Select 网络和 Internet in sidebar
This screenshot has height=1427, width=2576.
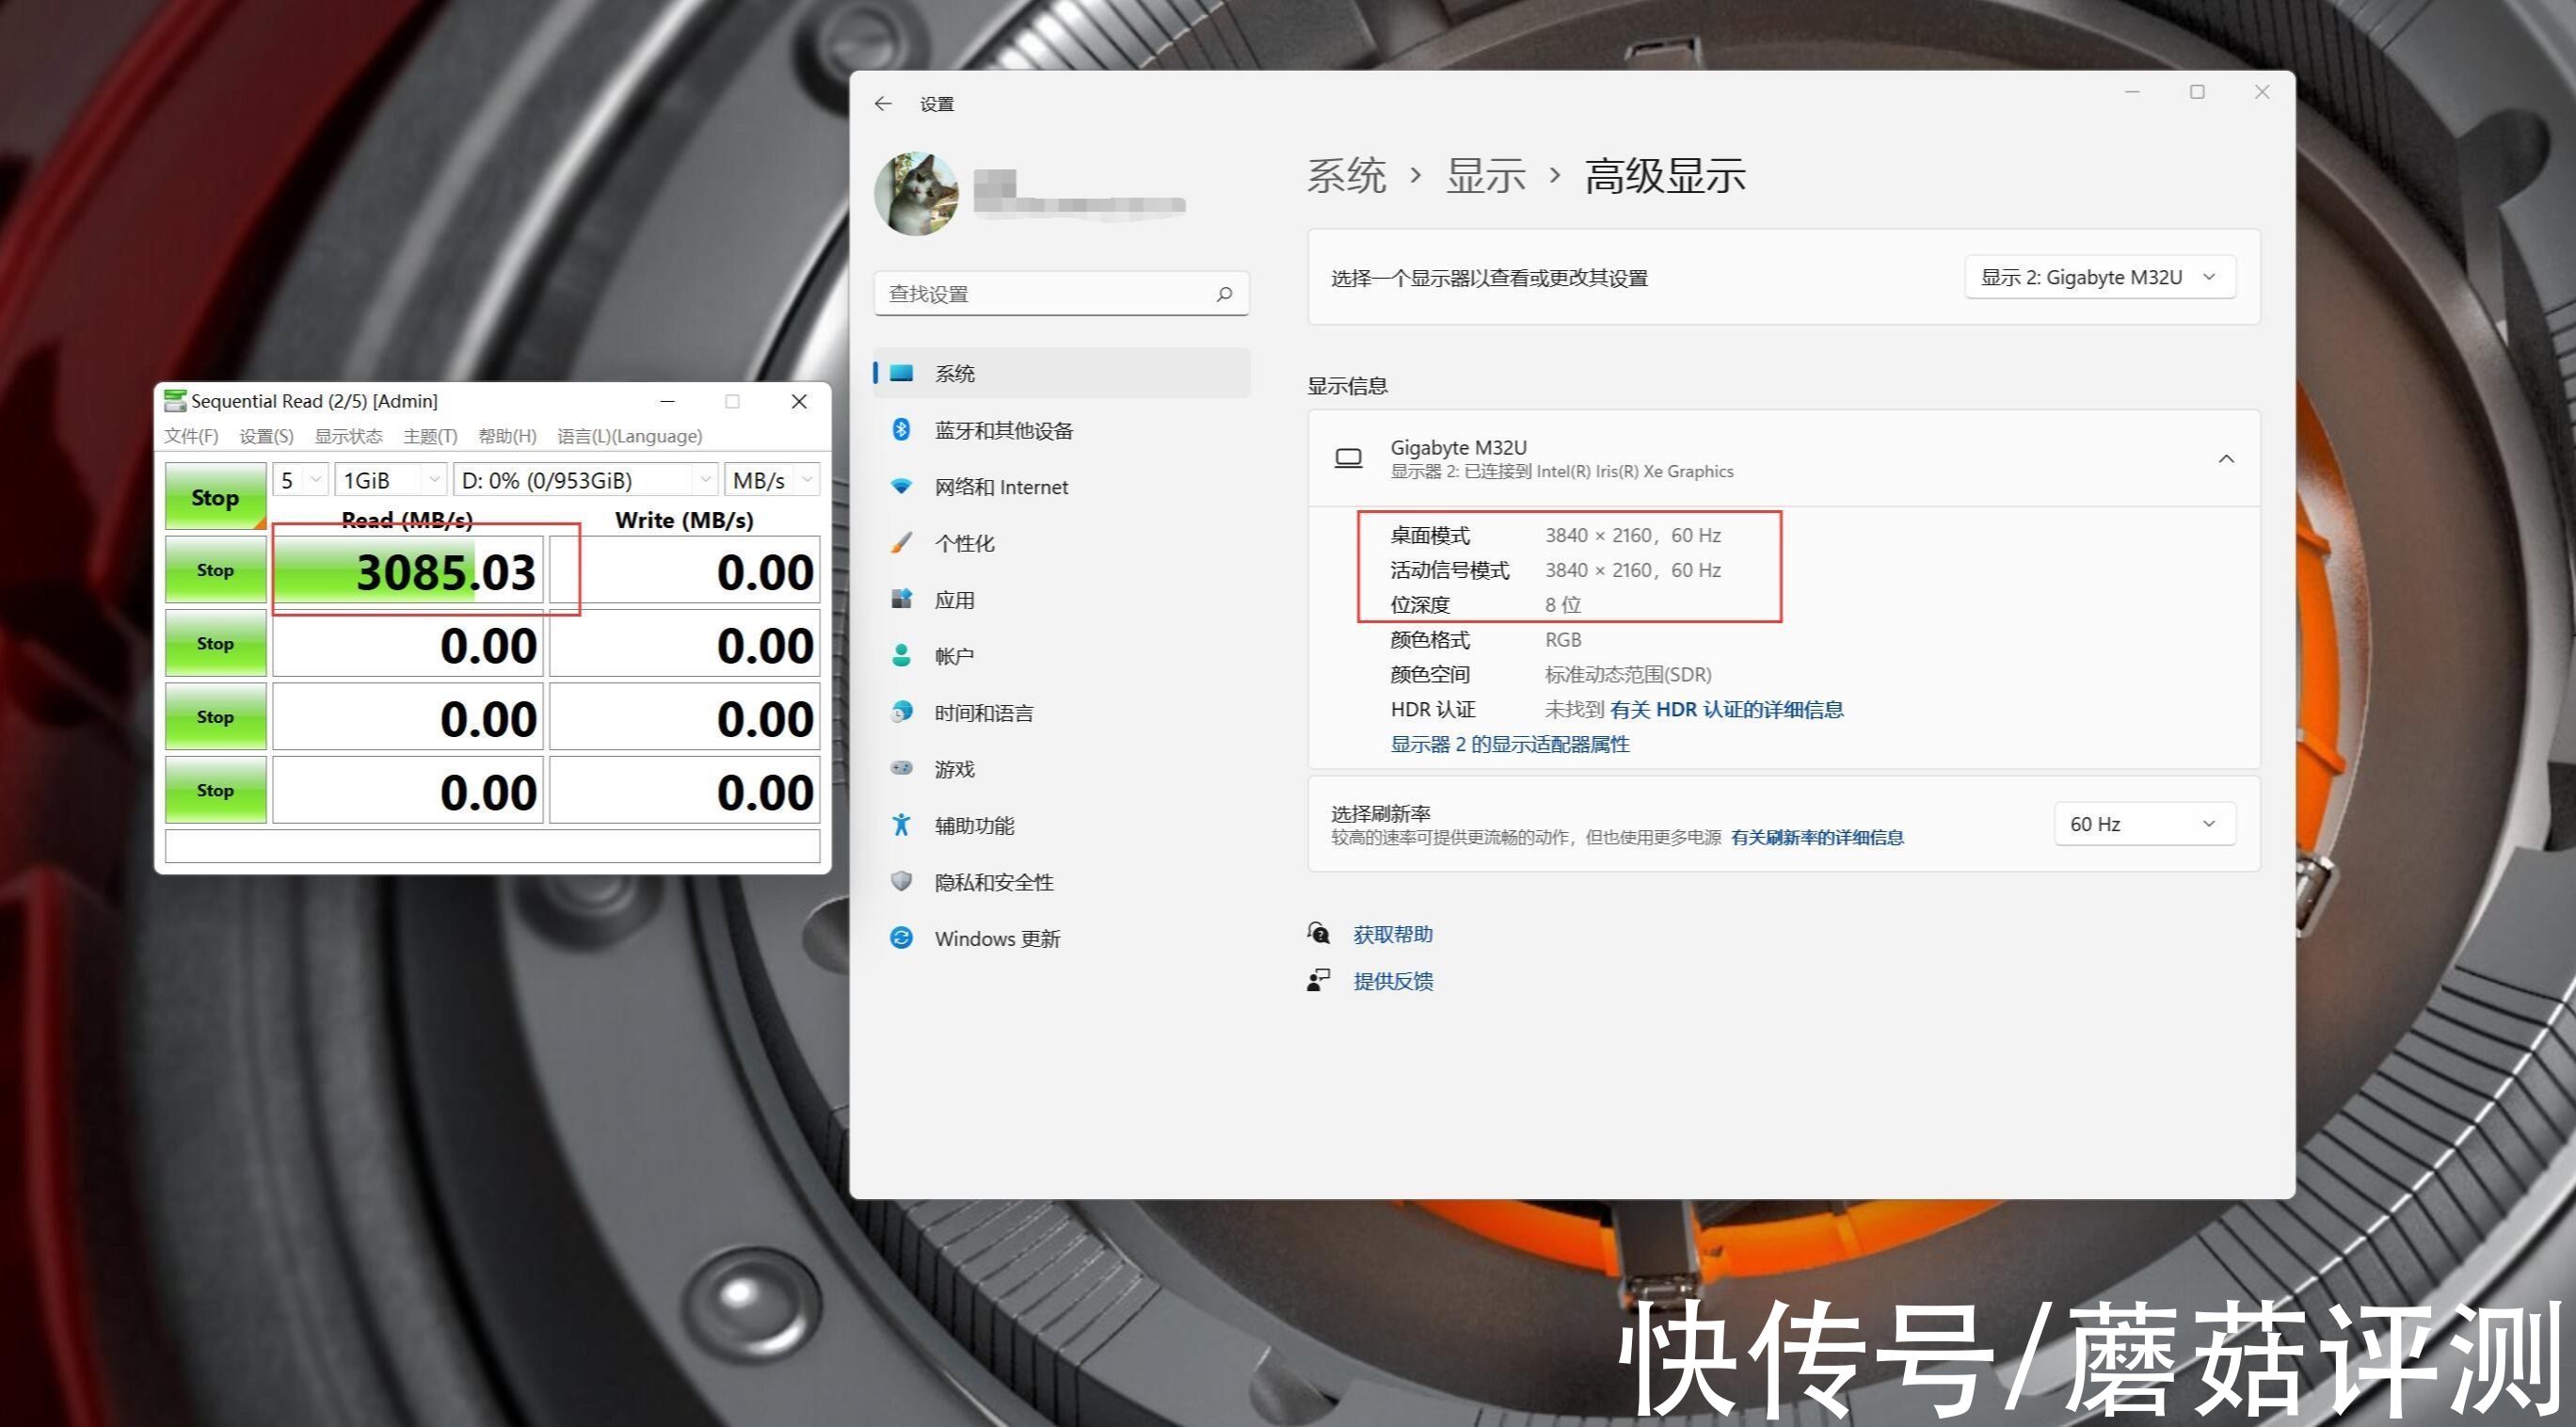click(x=1061, y=486)
